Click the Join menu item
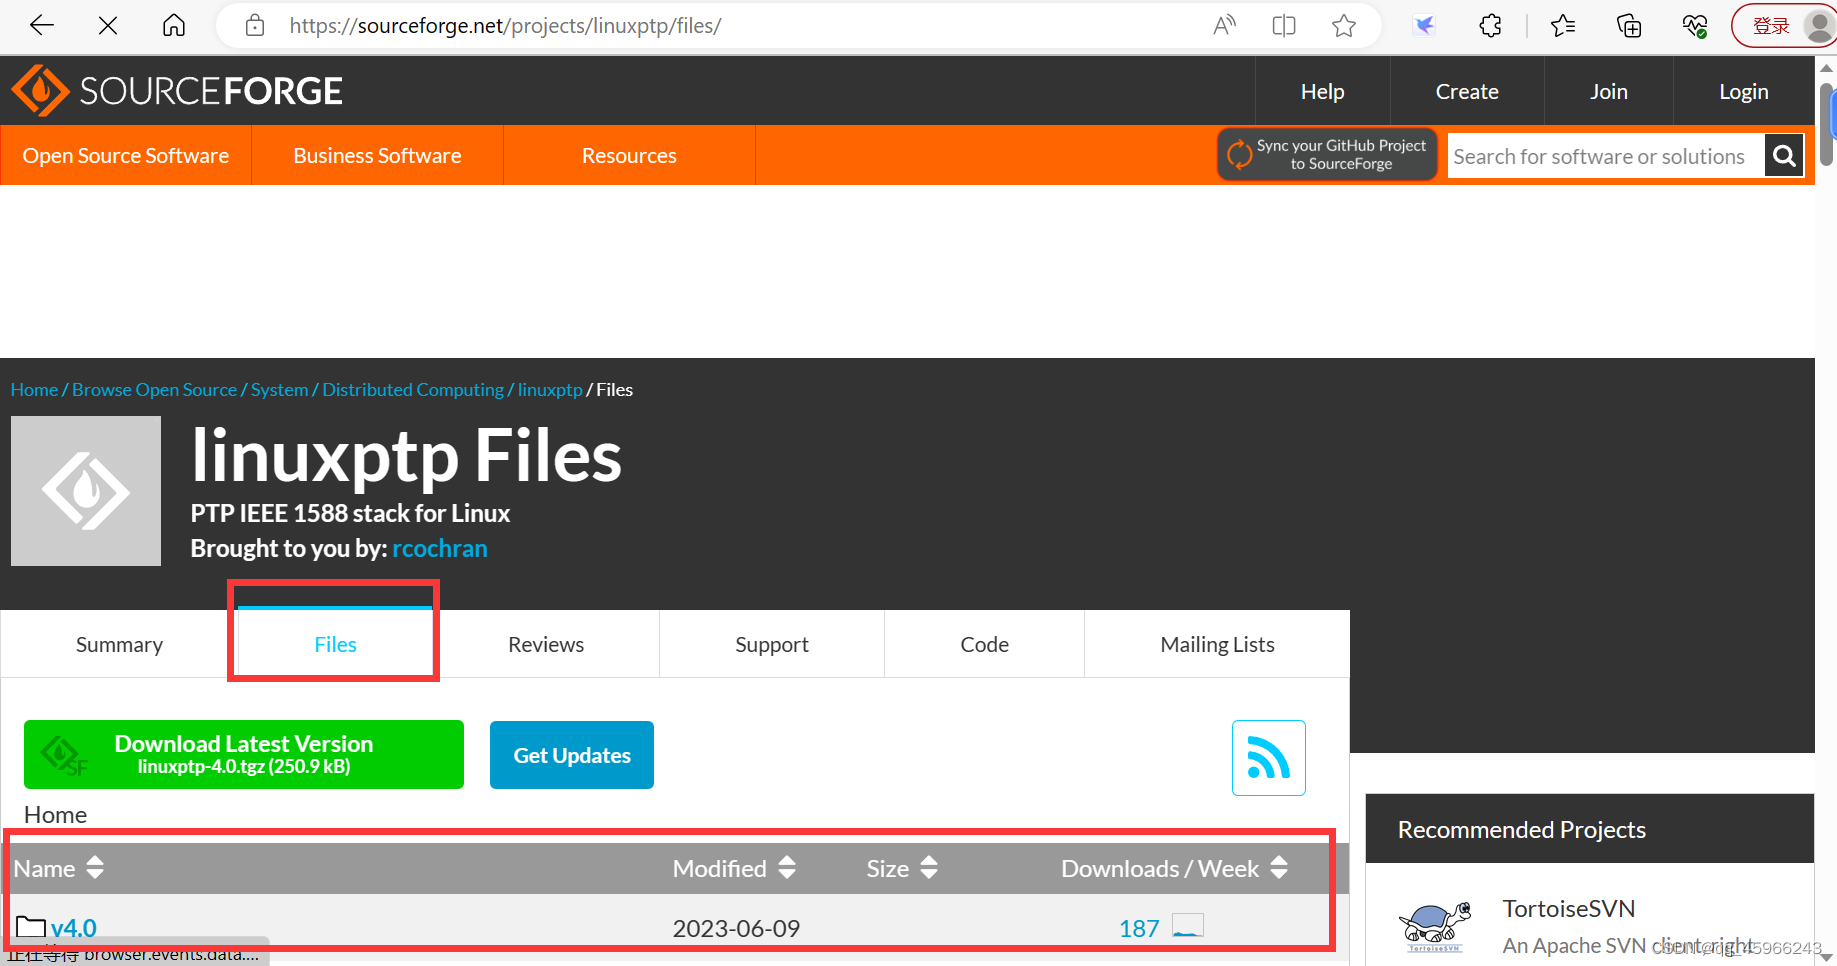 pos(1609,91)
